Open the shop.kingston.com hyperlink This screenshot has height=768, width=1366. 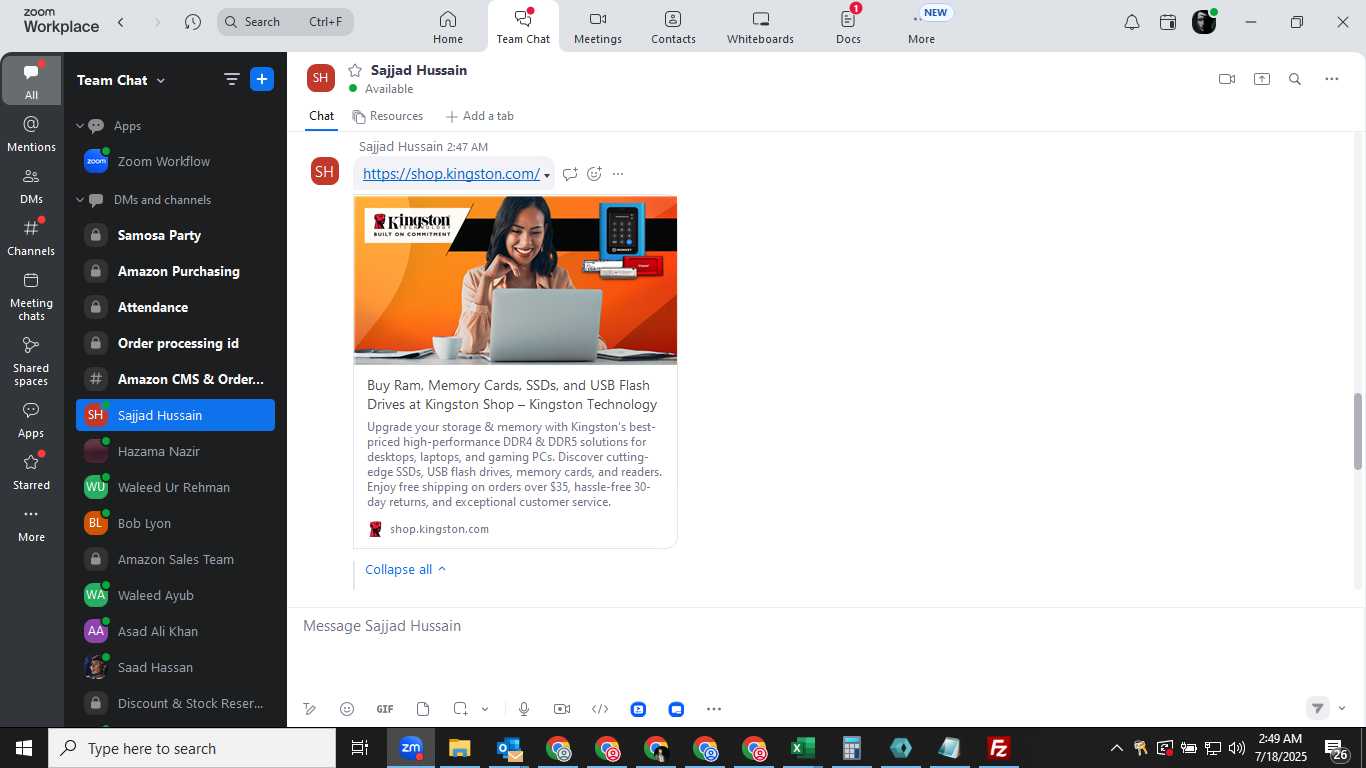[451, 174]
